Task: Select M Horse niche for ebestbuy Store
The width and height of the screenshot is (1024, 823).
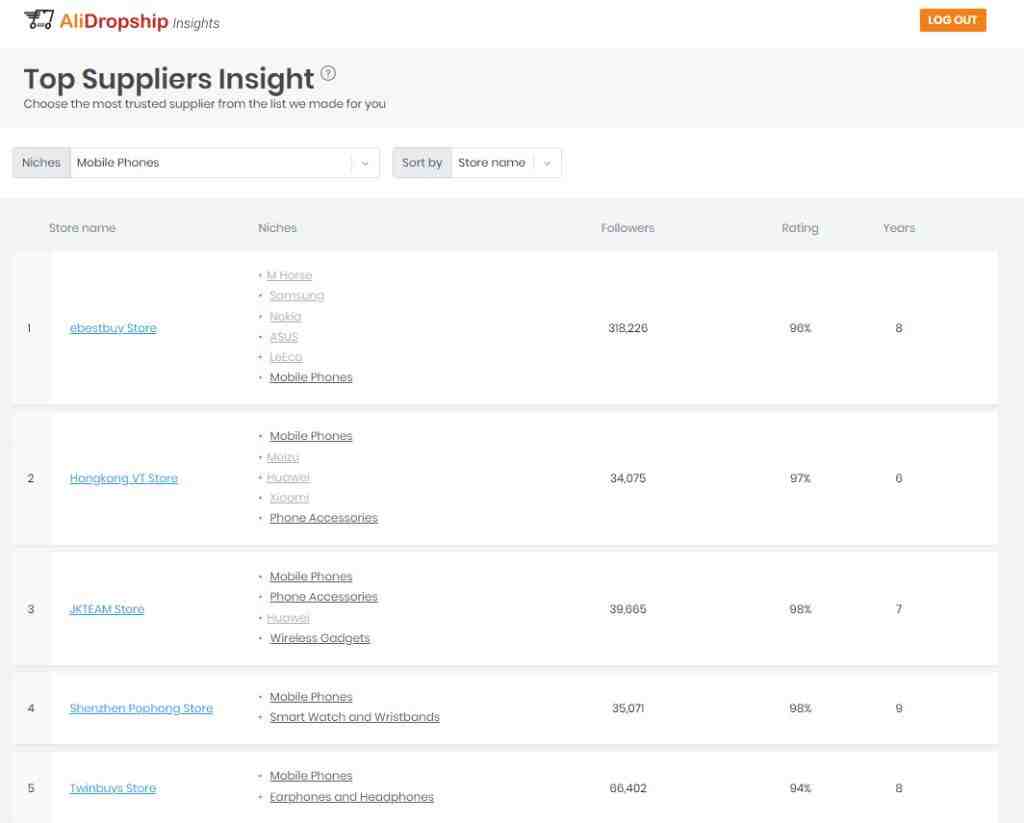Action: (289, 275)
